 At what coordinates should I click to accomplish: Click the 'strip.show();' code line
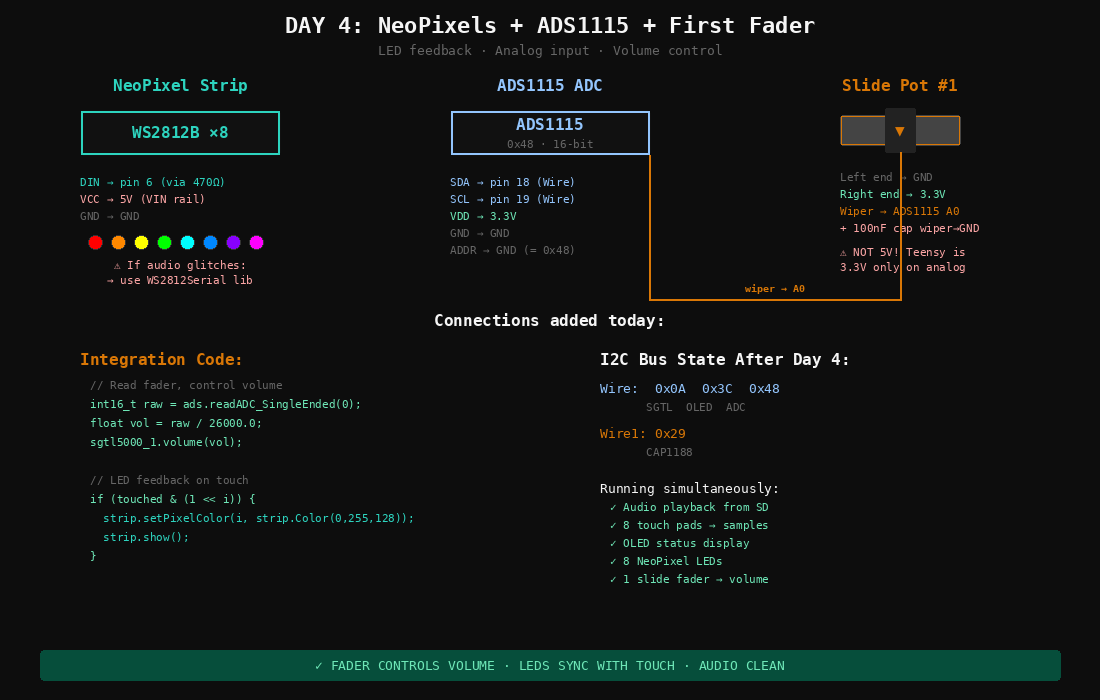tap(146, 537)
